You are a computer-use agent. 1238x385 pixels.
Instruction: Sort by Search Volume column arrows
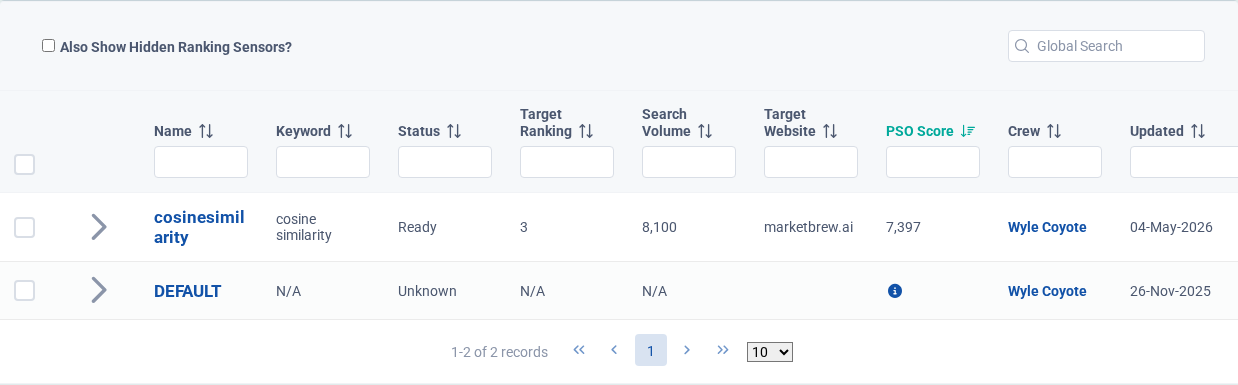click(705, 131)
